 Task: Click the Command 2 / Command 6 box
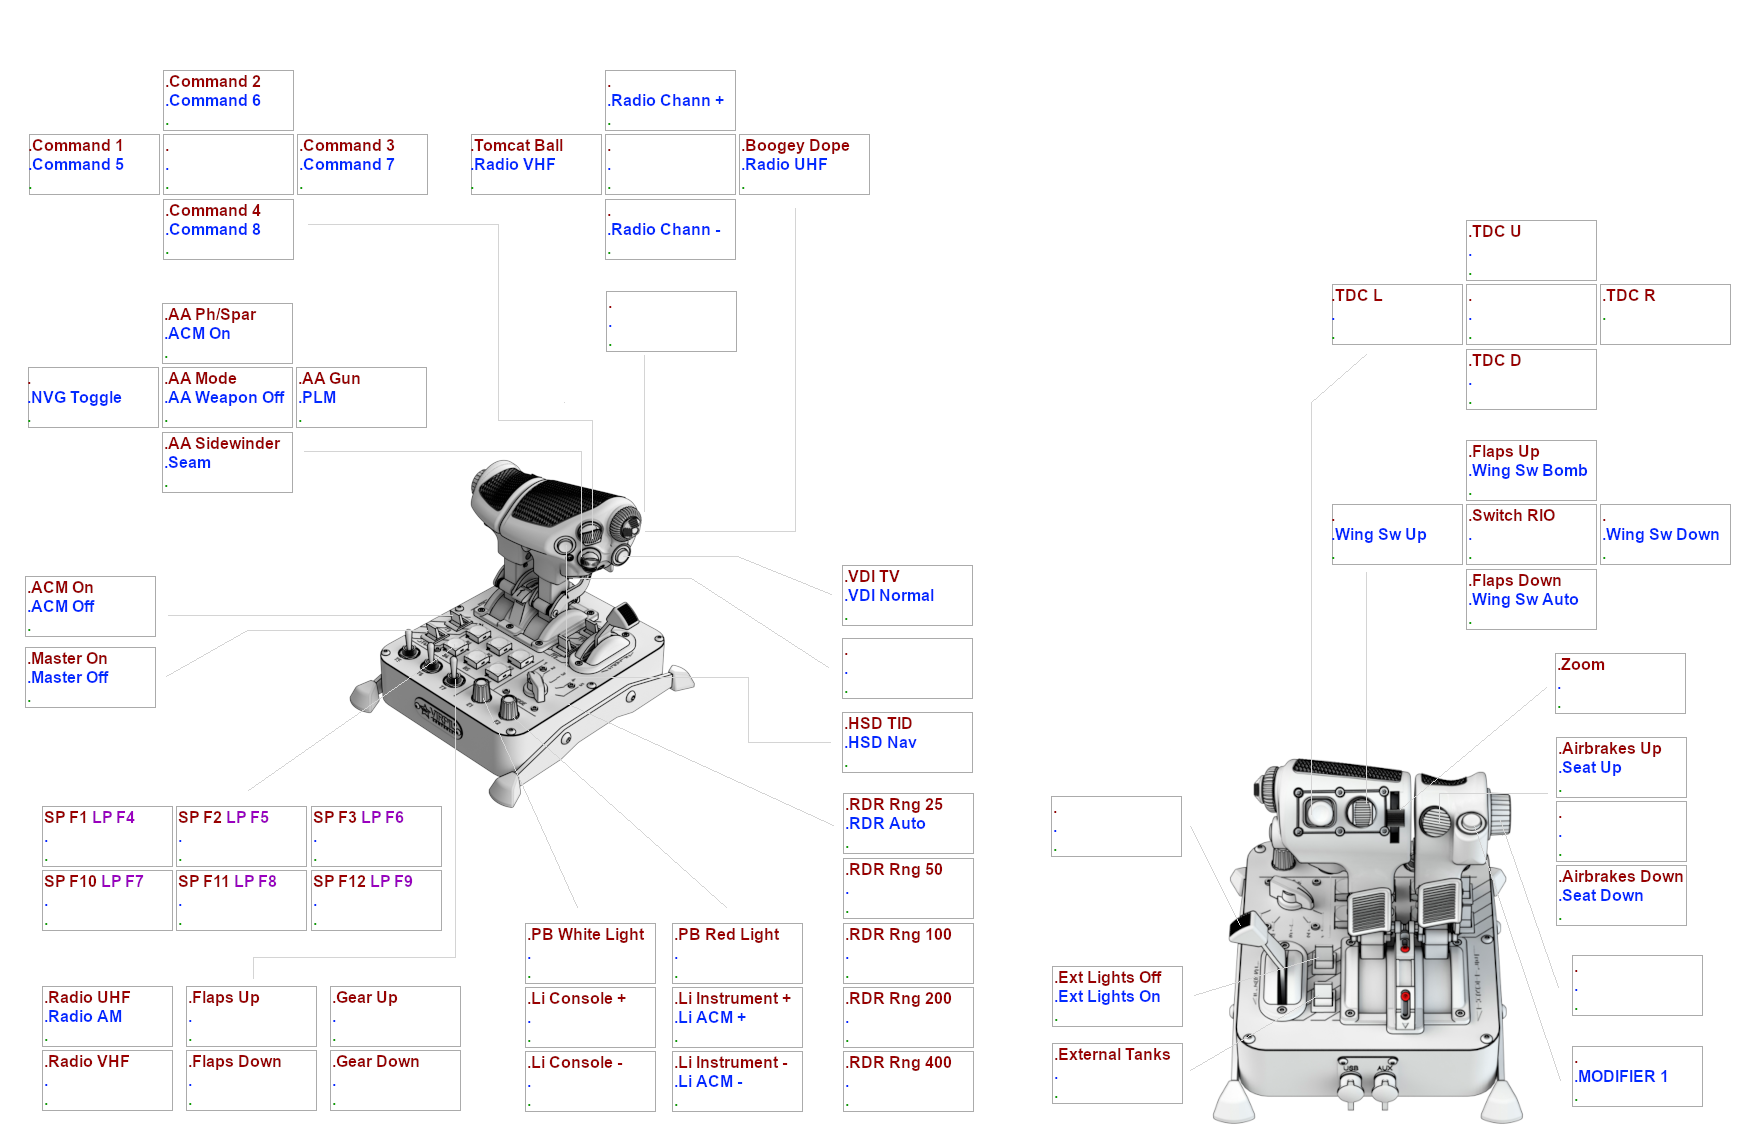point(228,100)
